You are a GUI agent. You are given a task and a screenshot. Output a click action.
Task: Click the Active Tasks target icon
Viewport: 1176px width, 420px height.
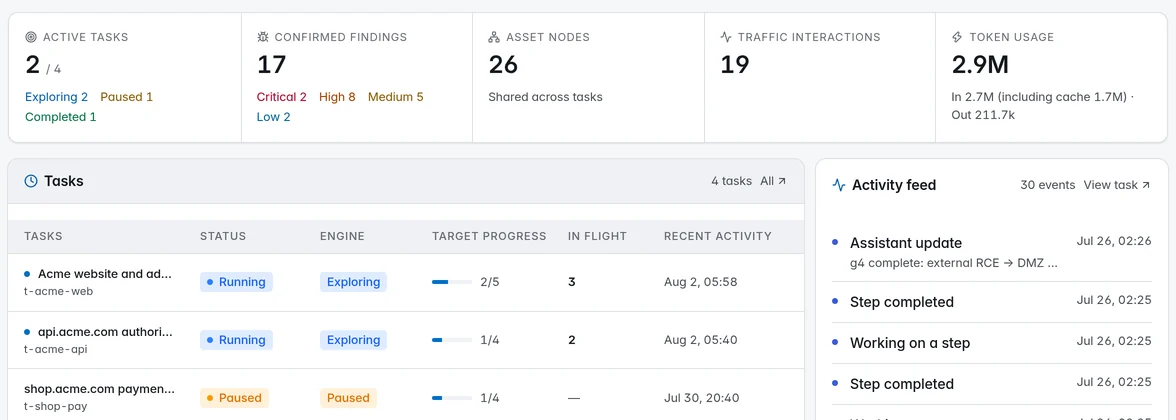[x=31, y=37]
